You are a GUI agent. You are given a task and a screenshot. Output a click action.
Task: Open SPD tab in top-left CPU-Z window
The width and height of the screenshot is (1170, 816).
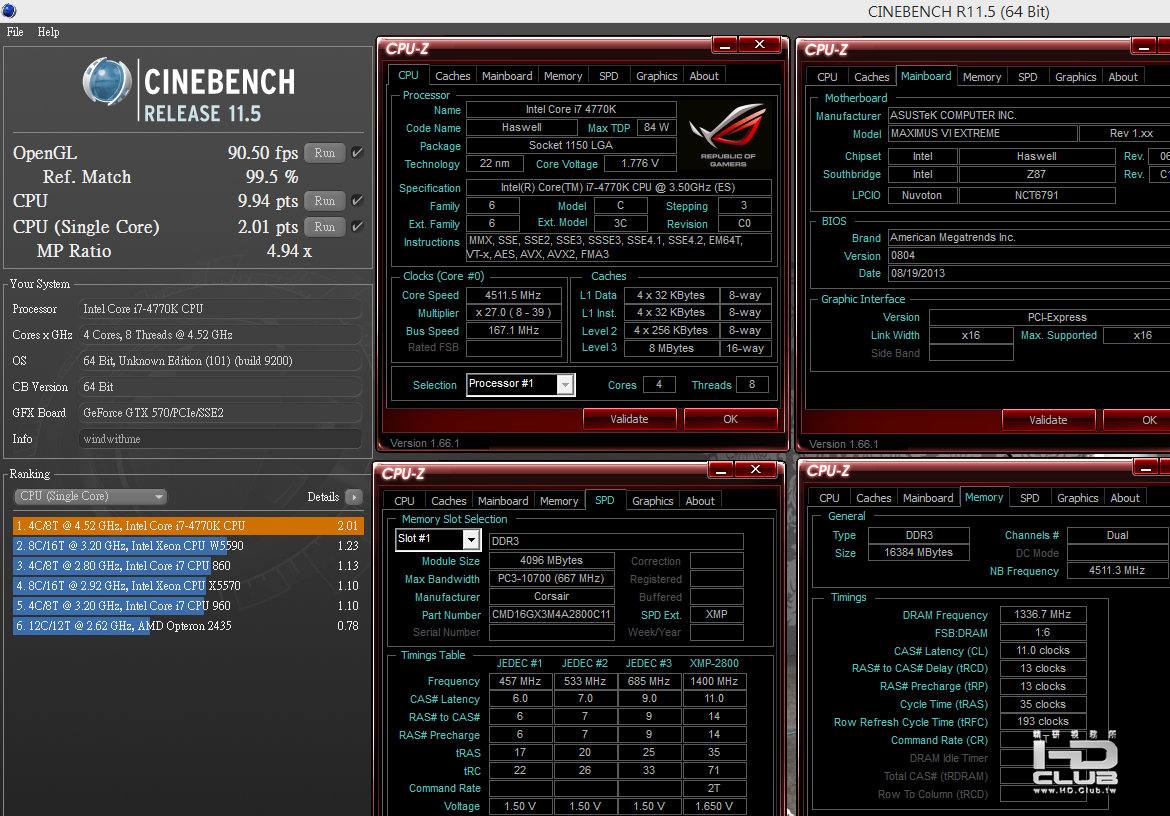point(608,76)
